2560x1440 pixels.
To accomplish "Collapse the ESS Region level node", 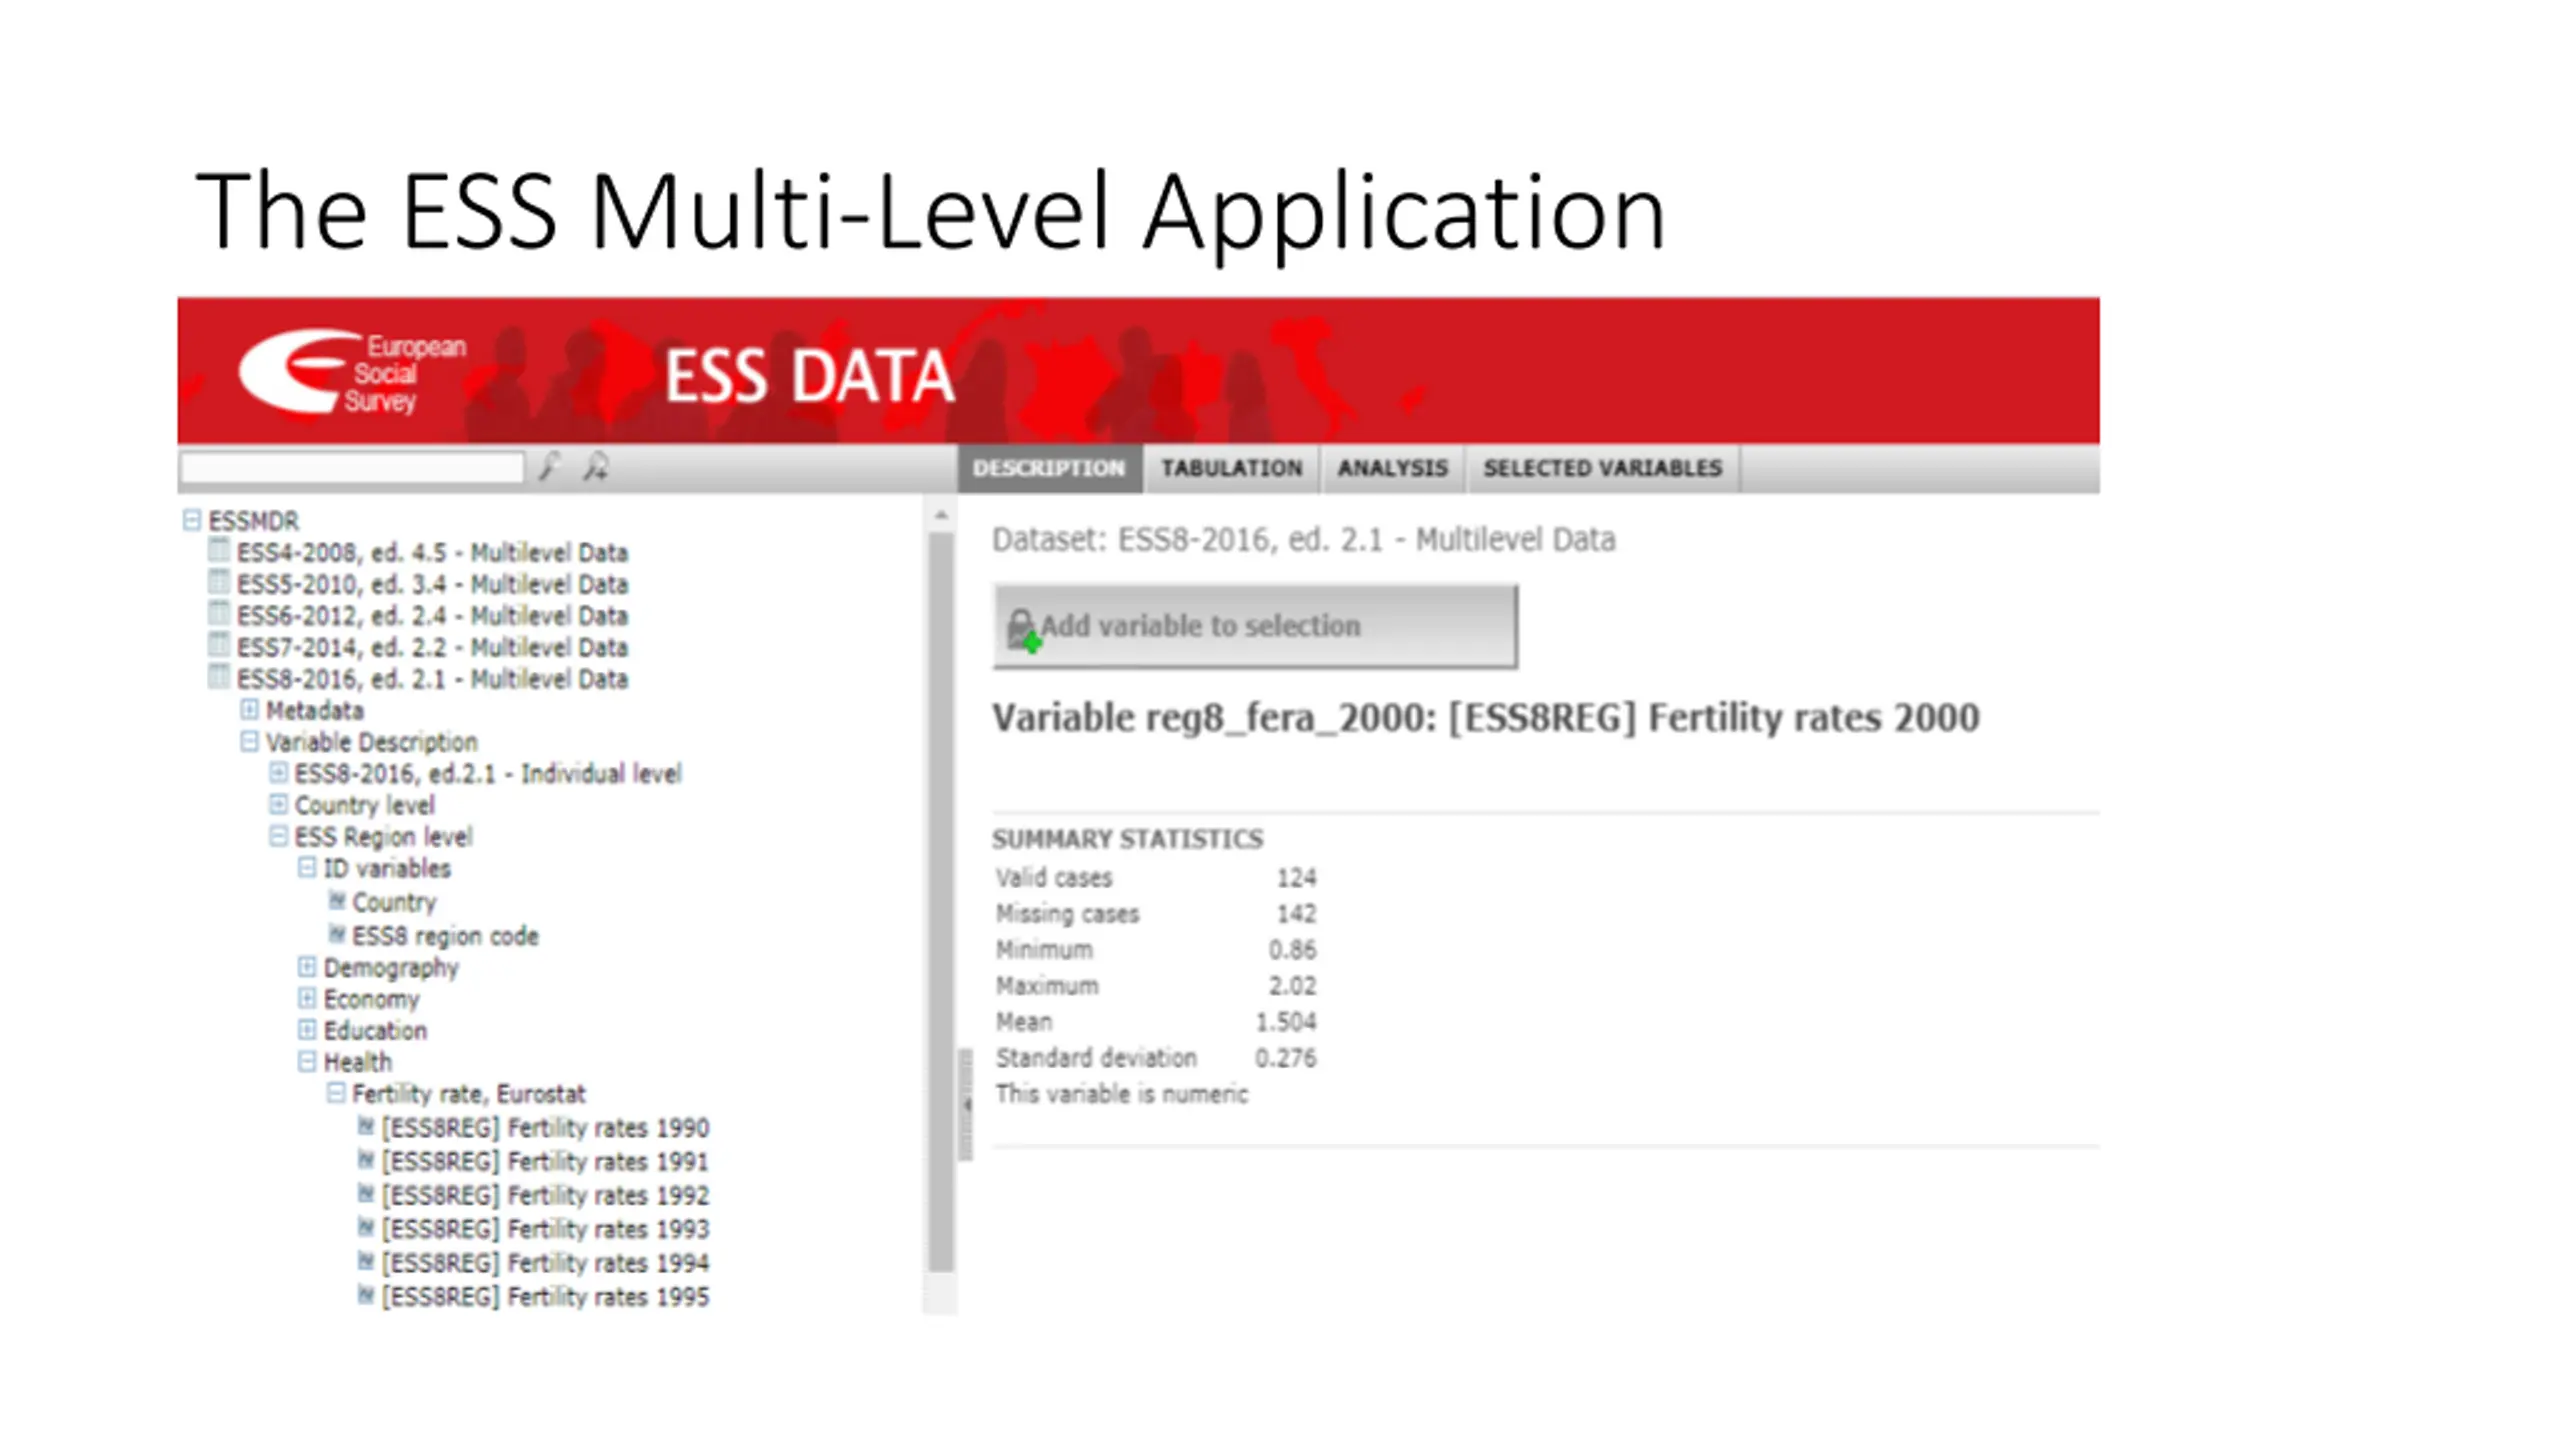I will [279, 836].
